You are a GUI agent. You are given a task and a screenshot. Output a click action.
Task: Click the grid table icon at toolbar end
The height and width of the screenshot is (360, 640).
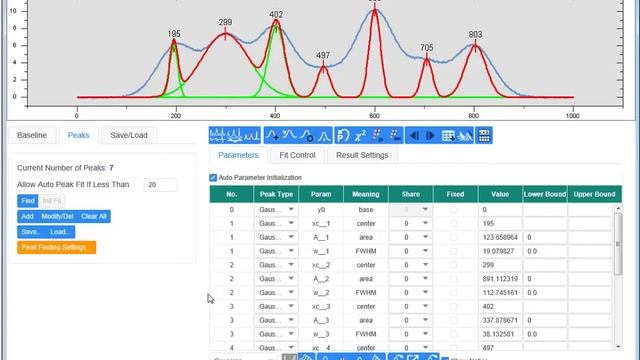coord(484,136)
